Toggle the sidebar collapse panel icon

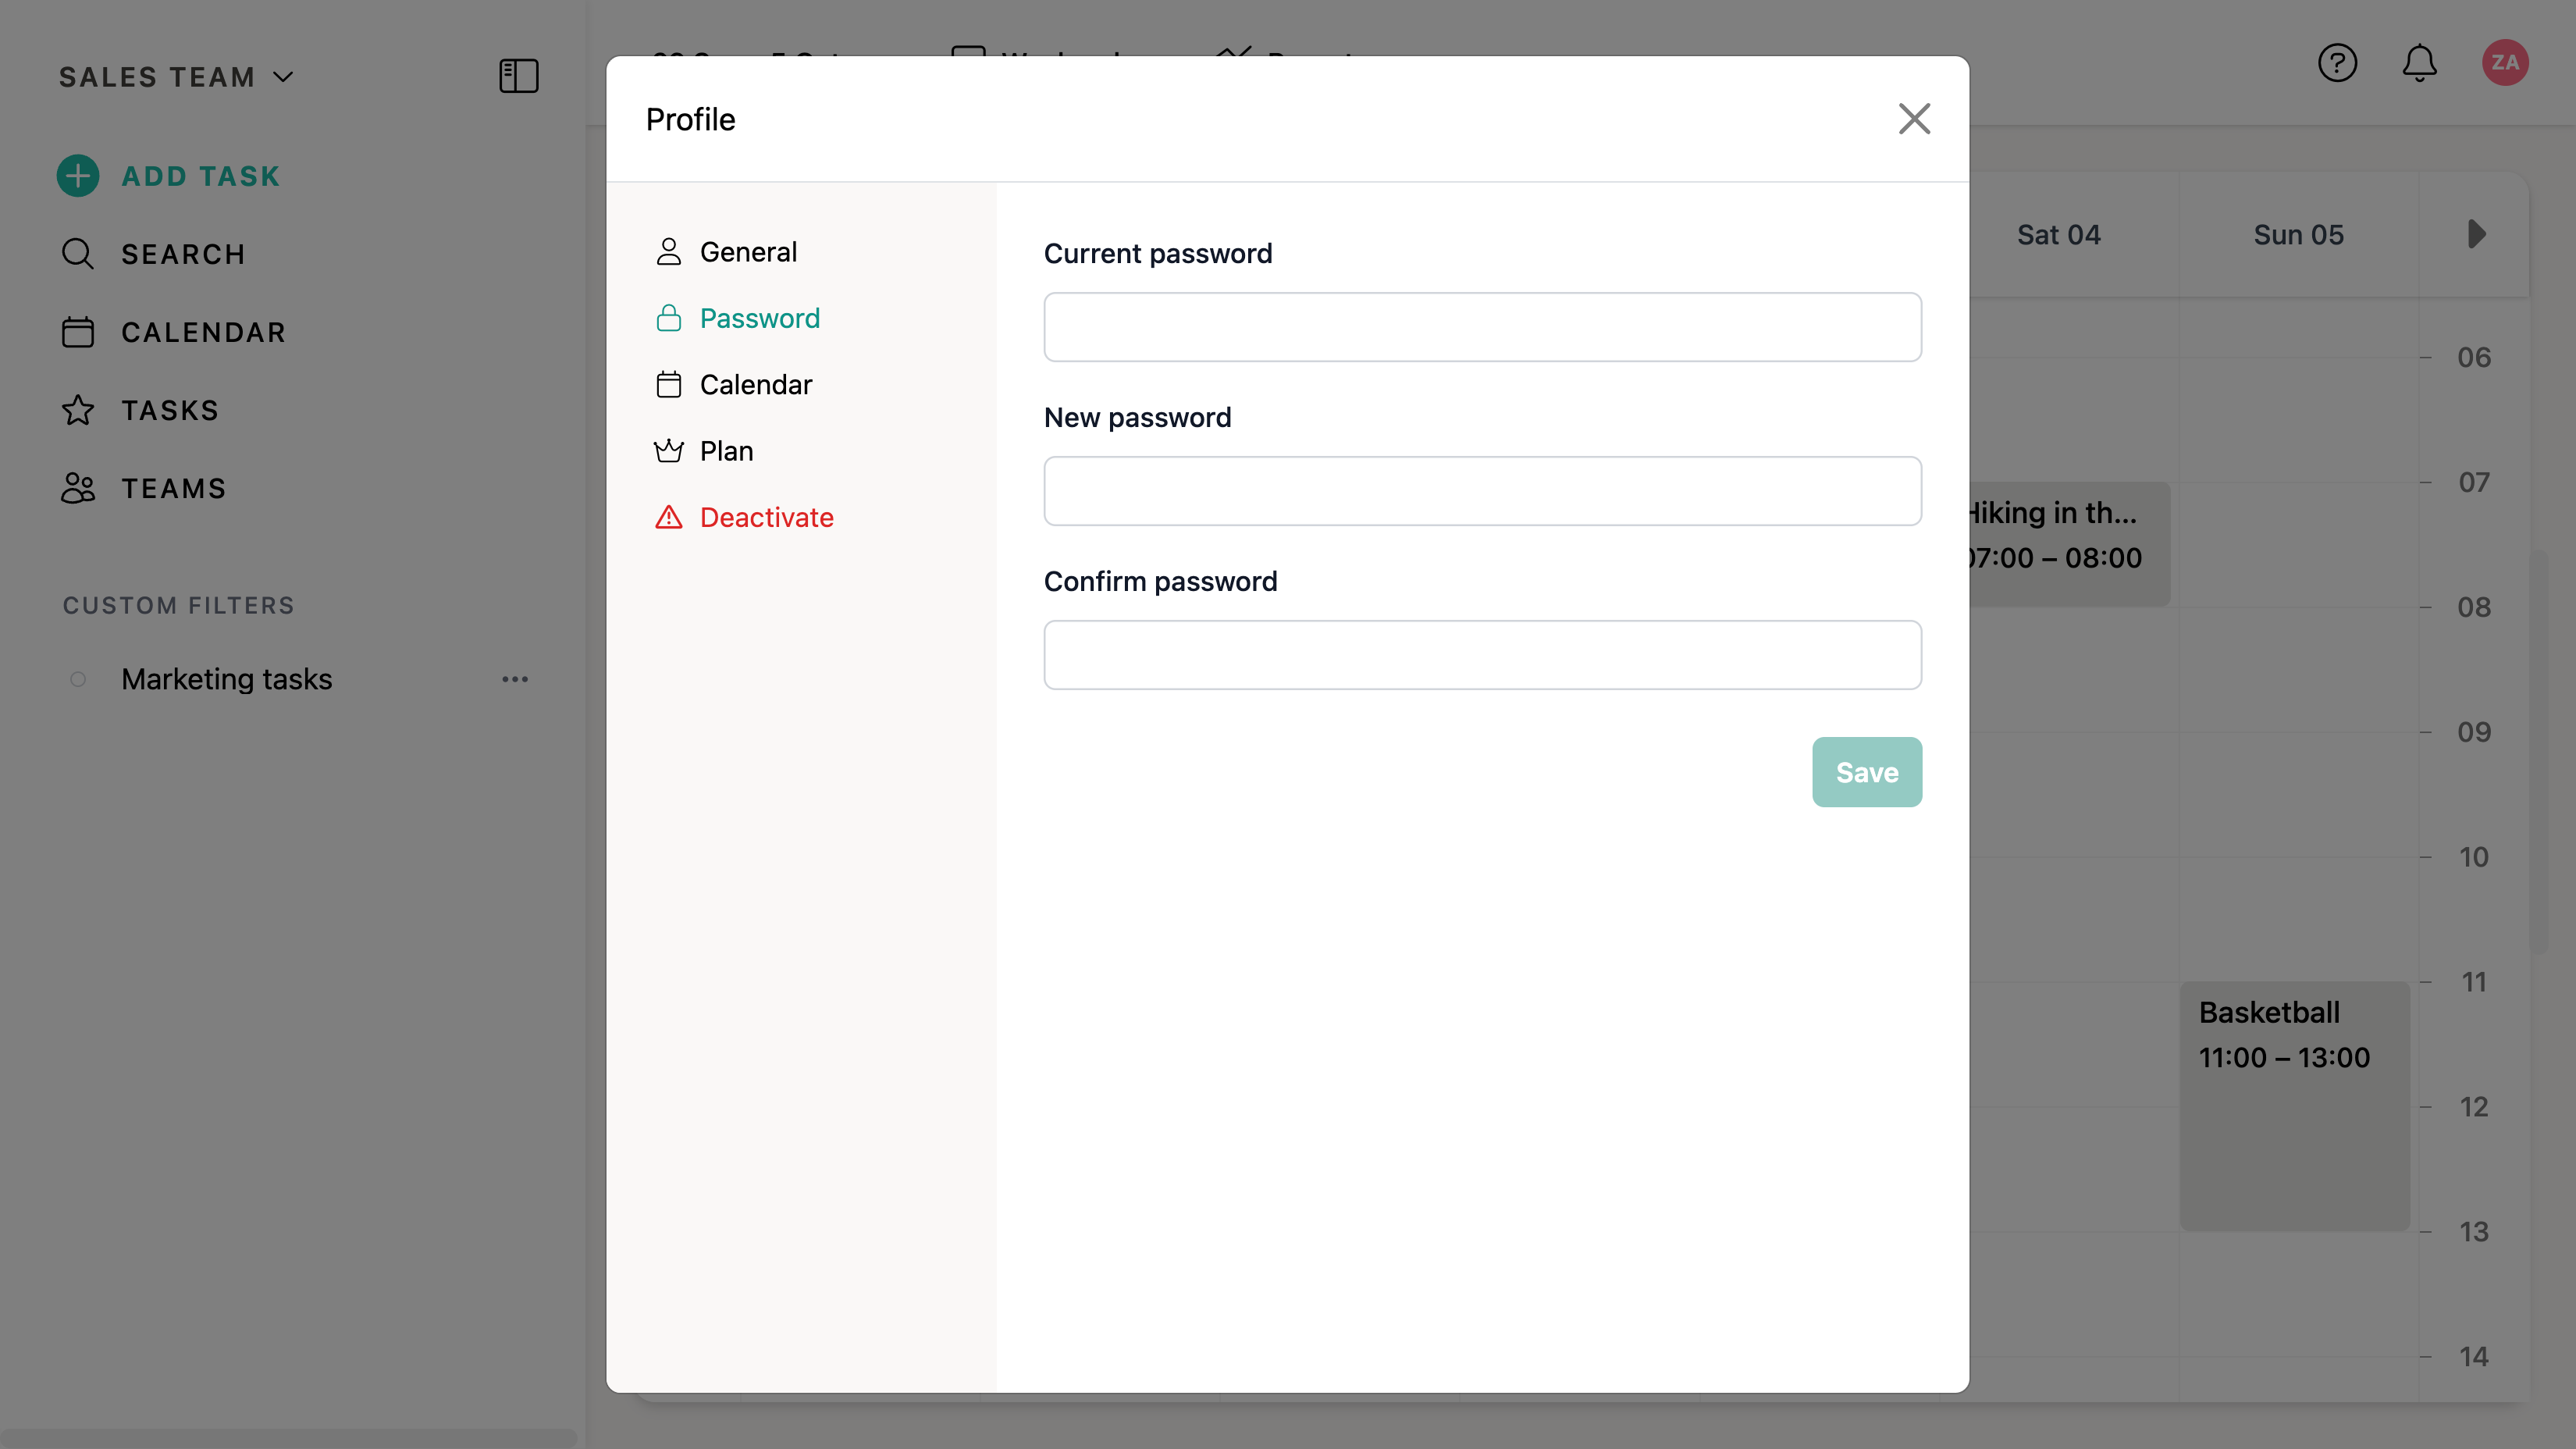coord(518,76)
